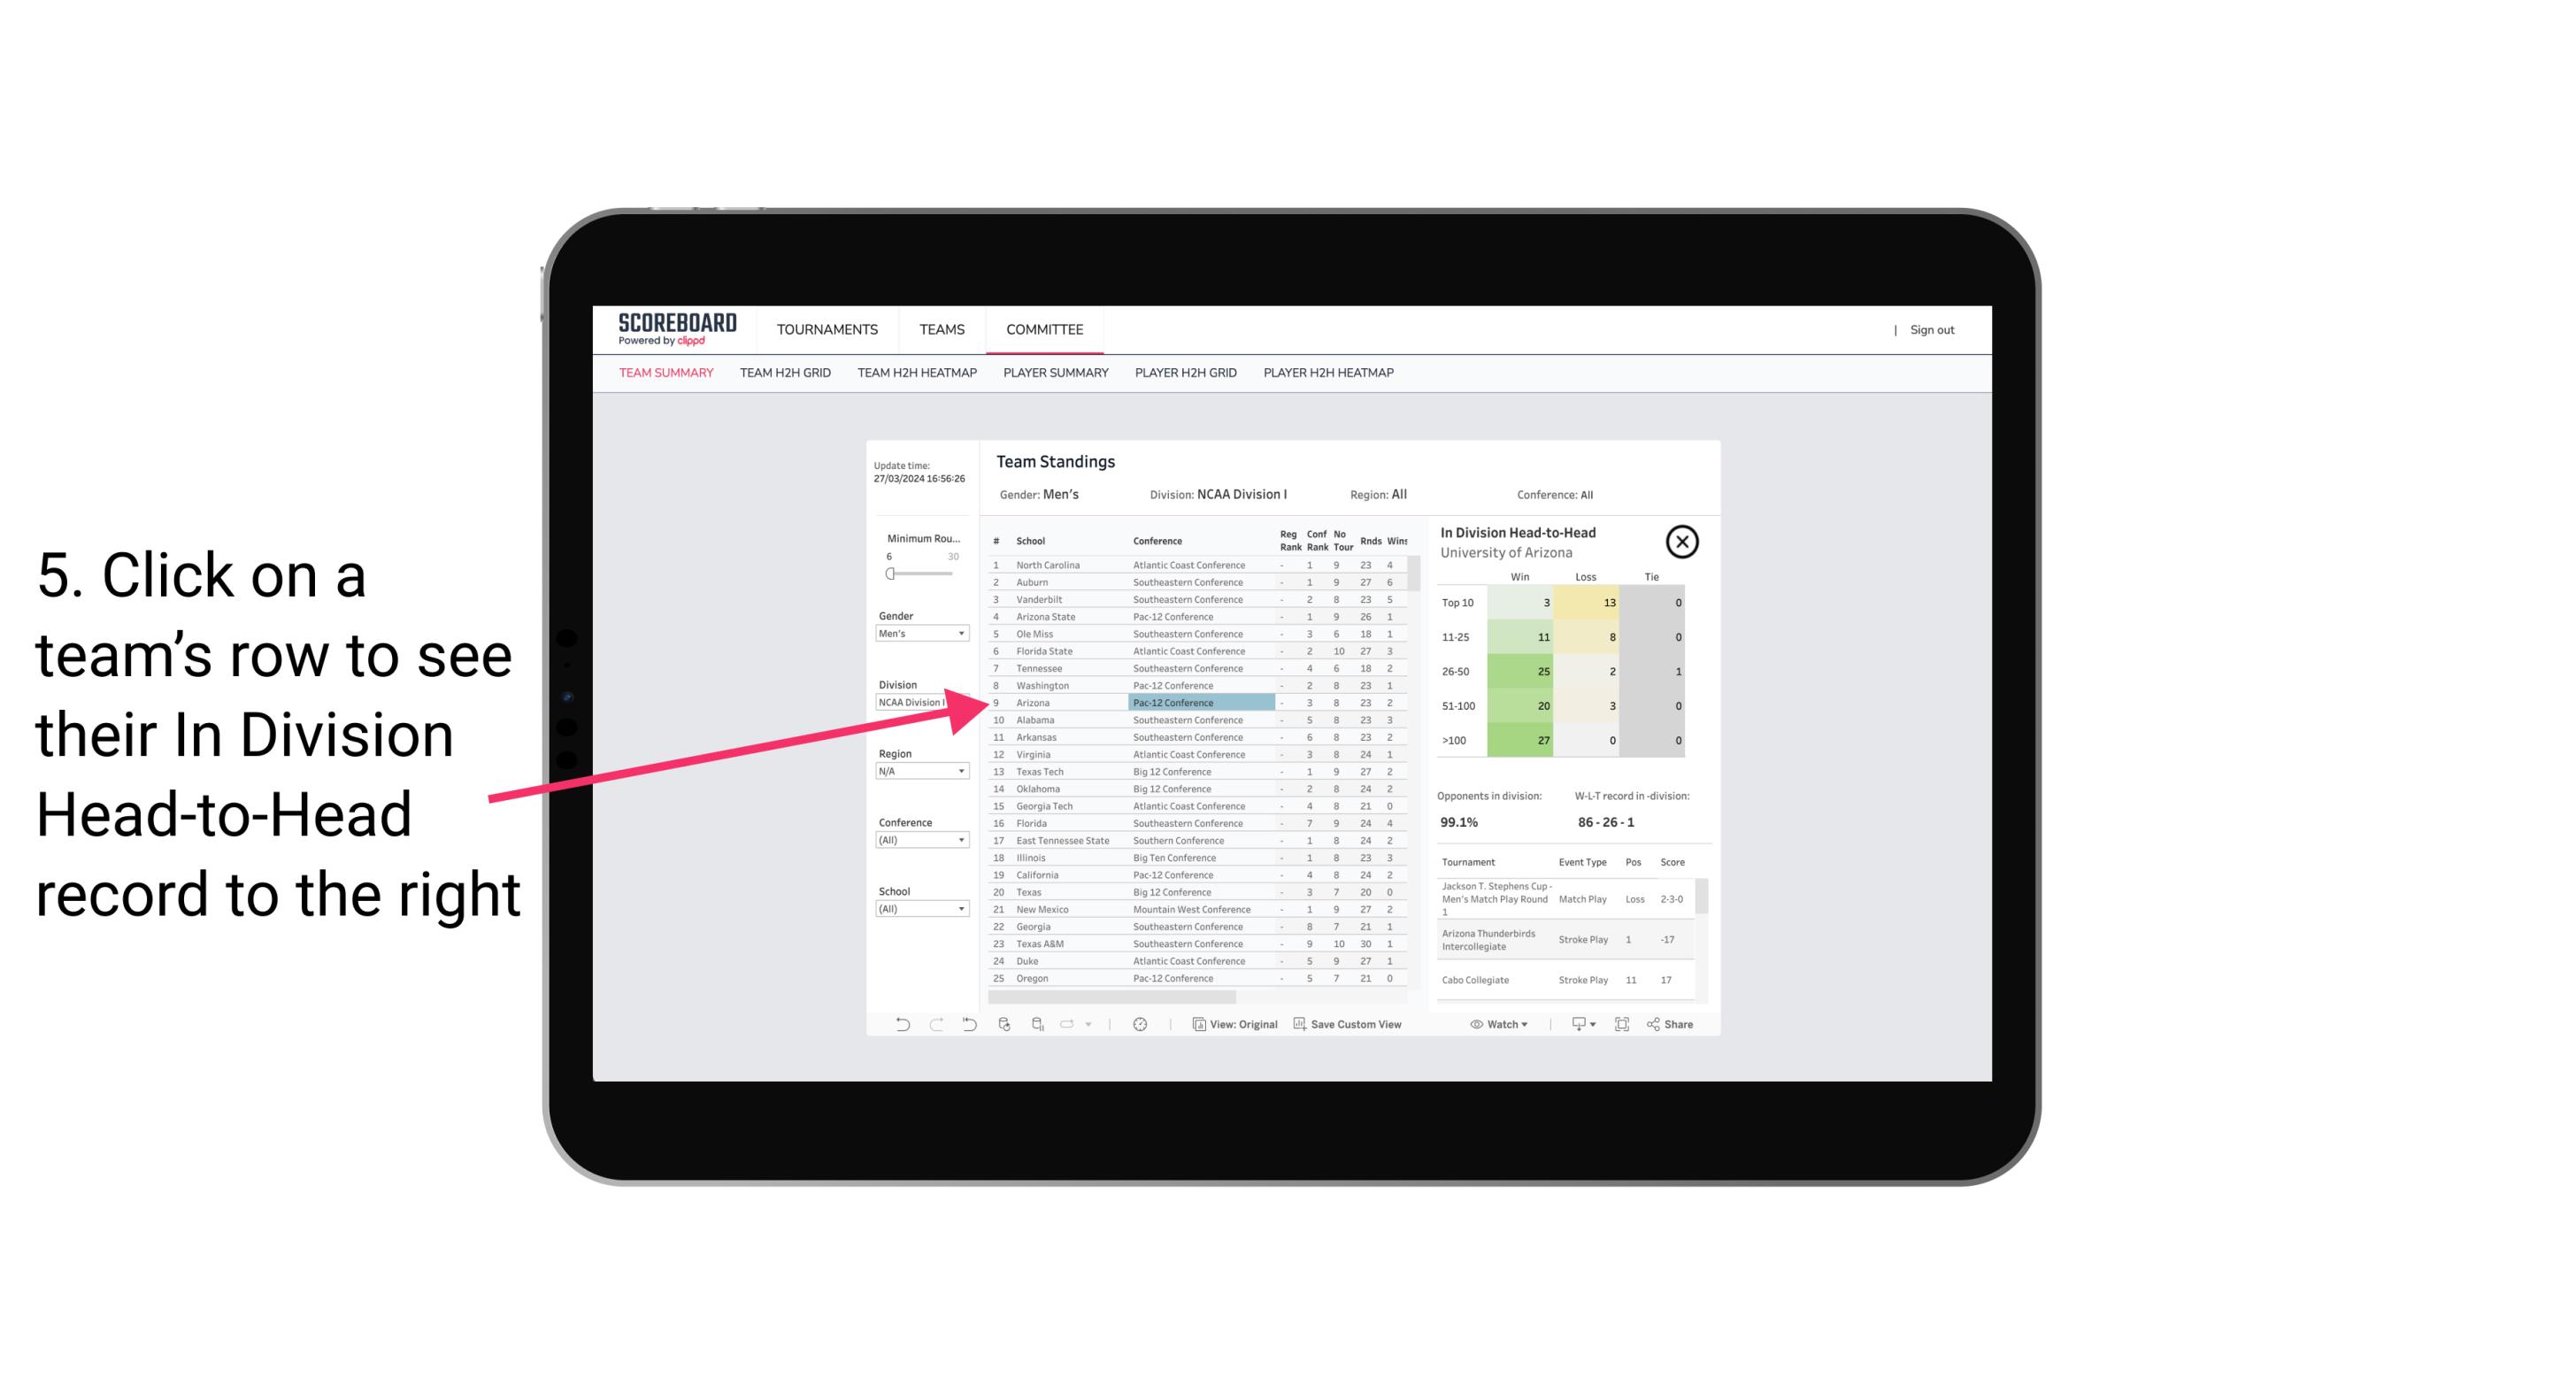
Task: Click the clock/update time icon
Action: (x=1140, y=1024)
